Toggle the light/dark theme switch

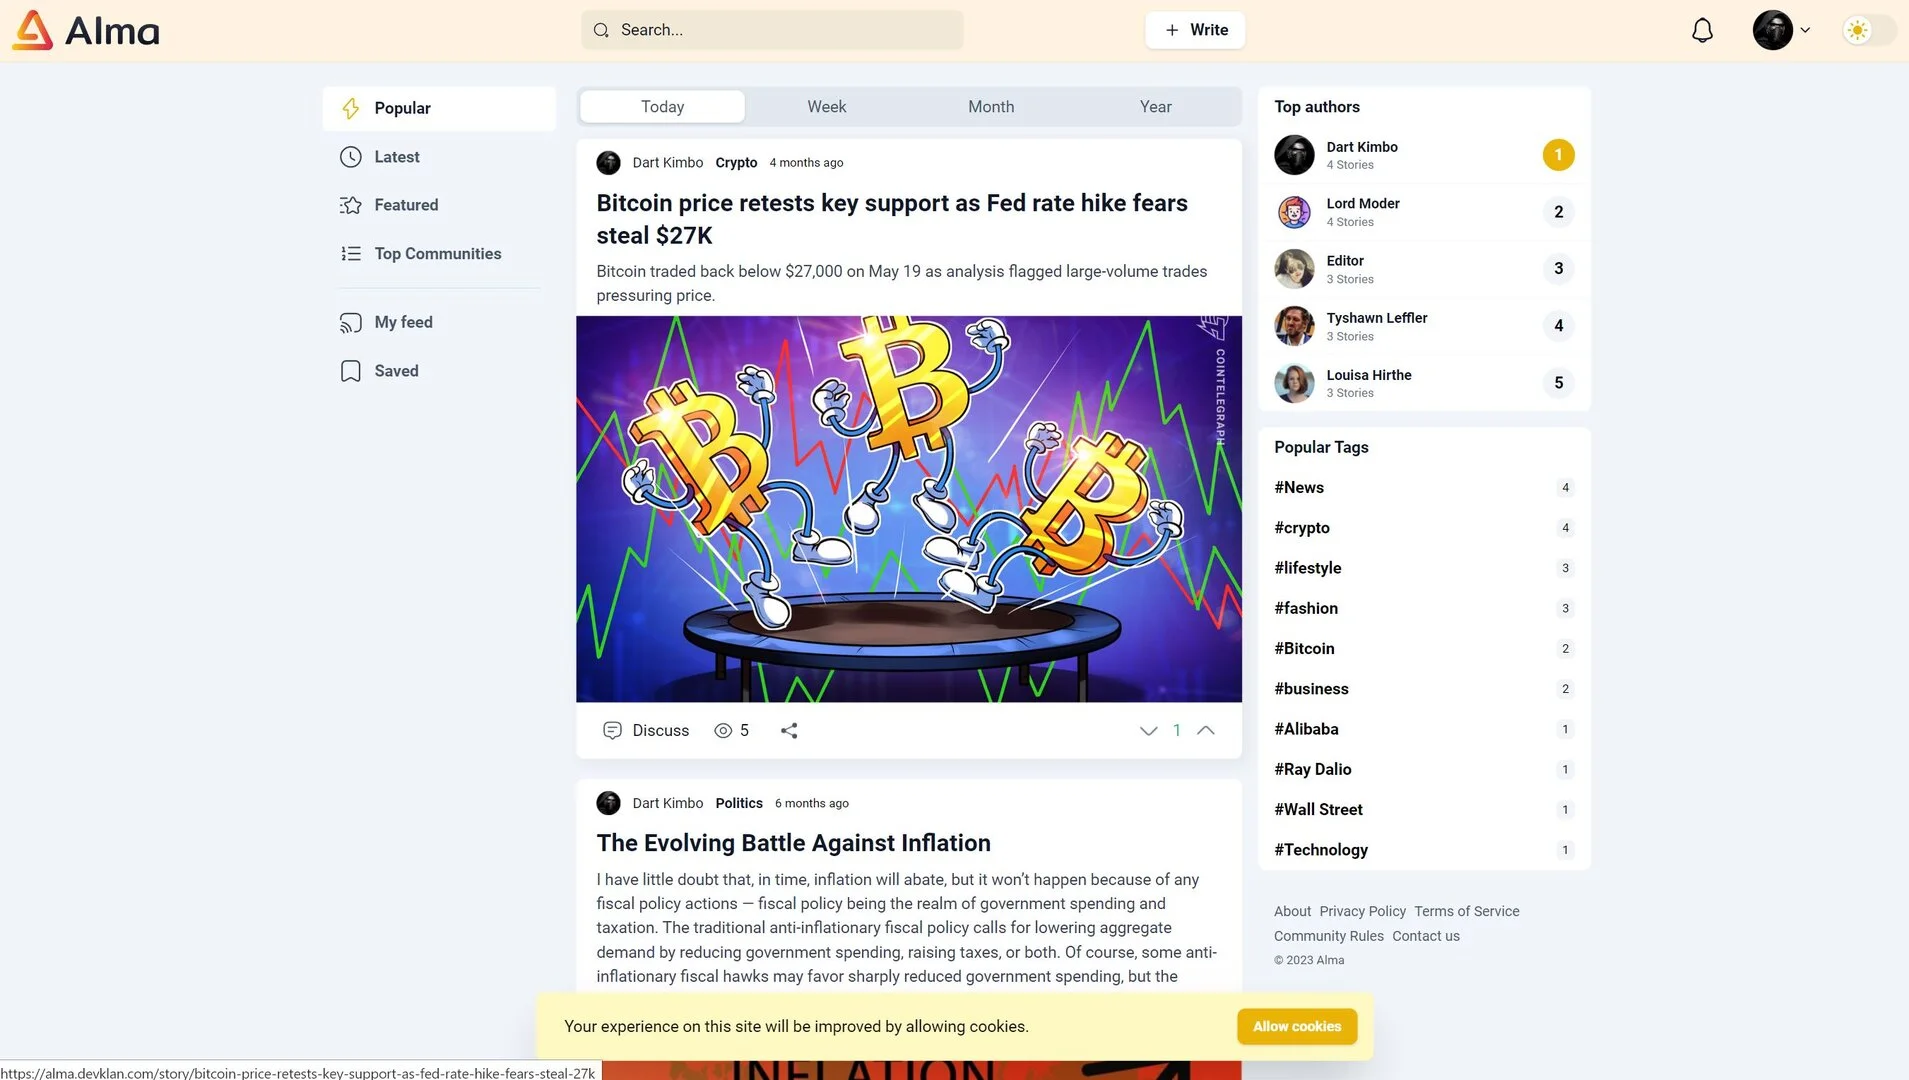click(1868, 30)
